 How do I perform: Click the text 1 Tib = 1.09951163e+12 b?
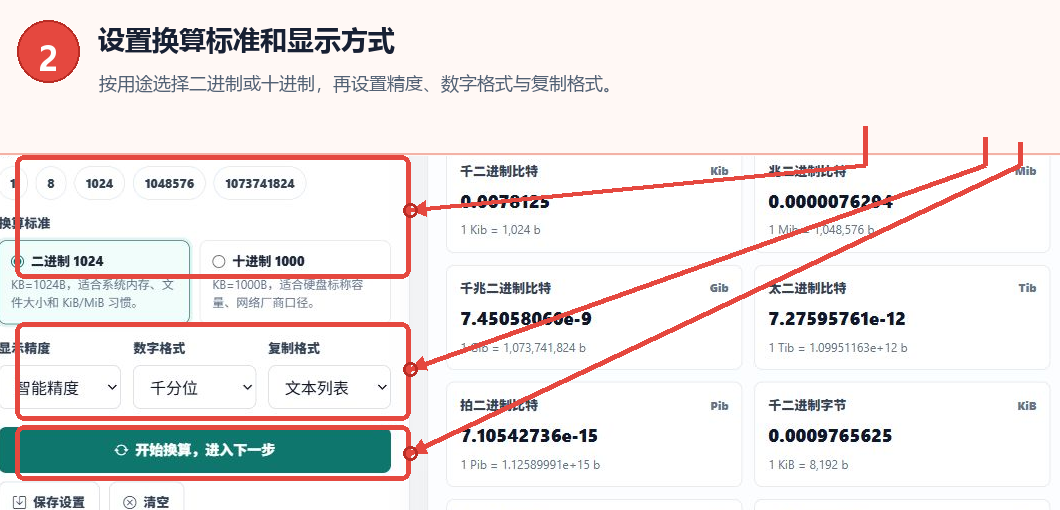tap(838, 348)
